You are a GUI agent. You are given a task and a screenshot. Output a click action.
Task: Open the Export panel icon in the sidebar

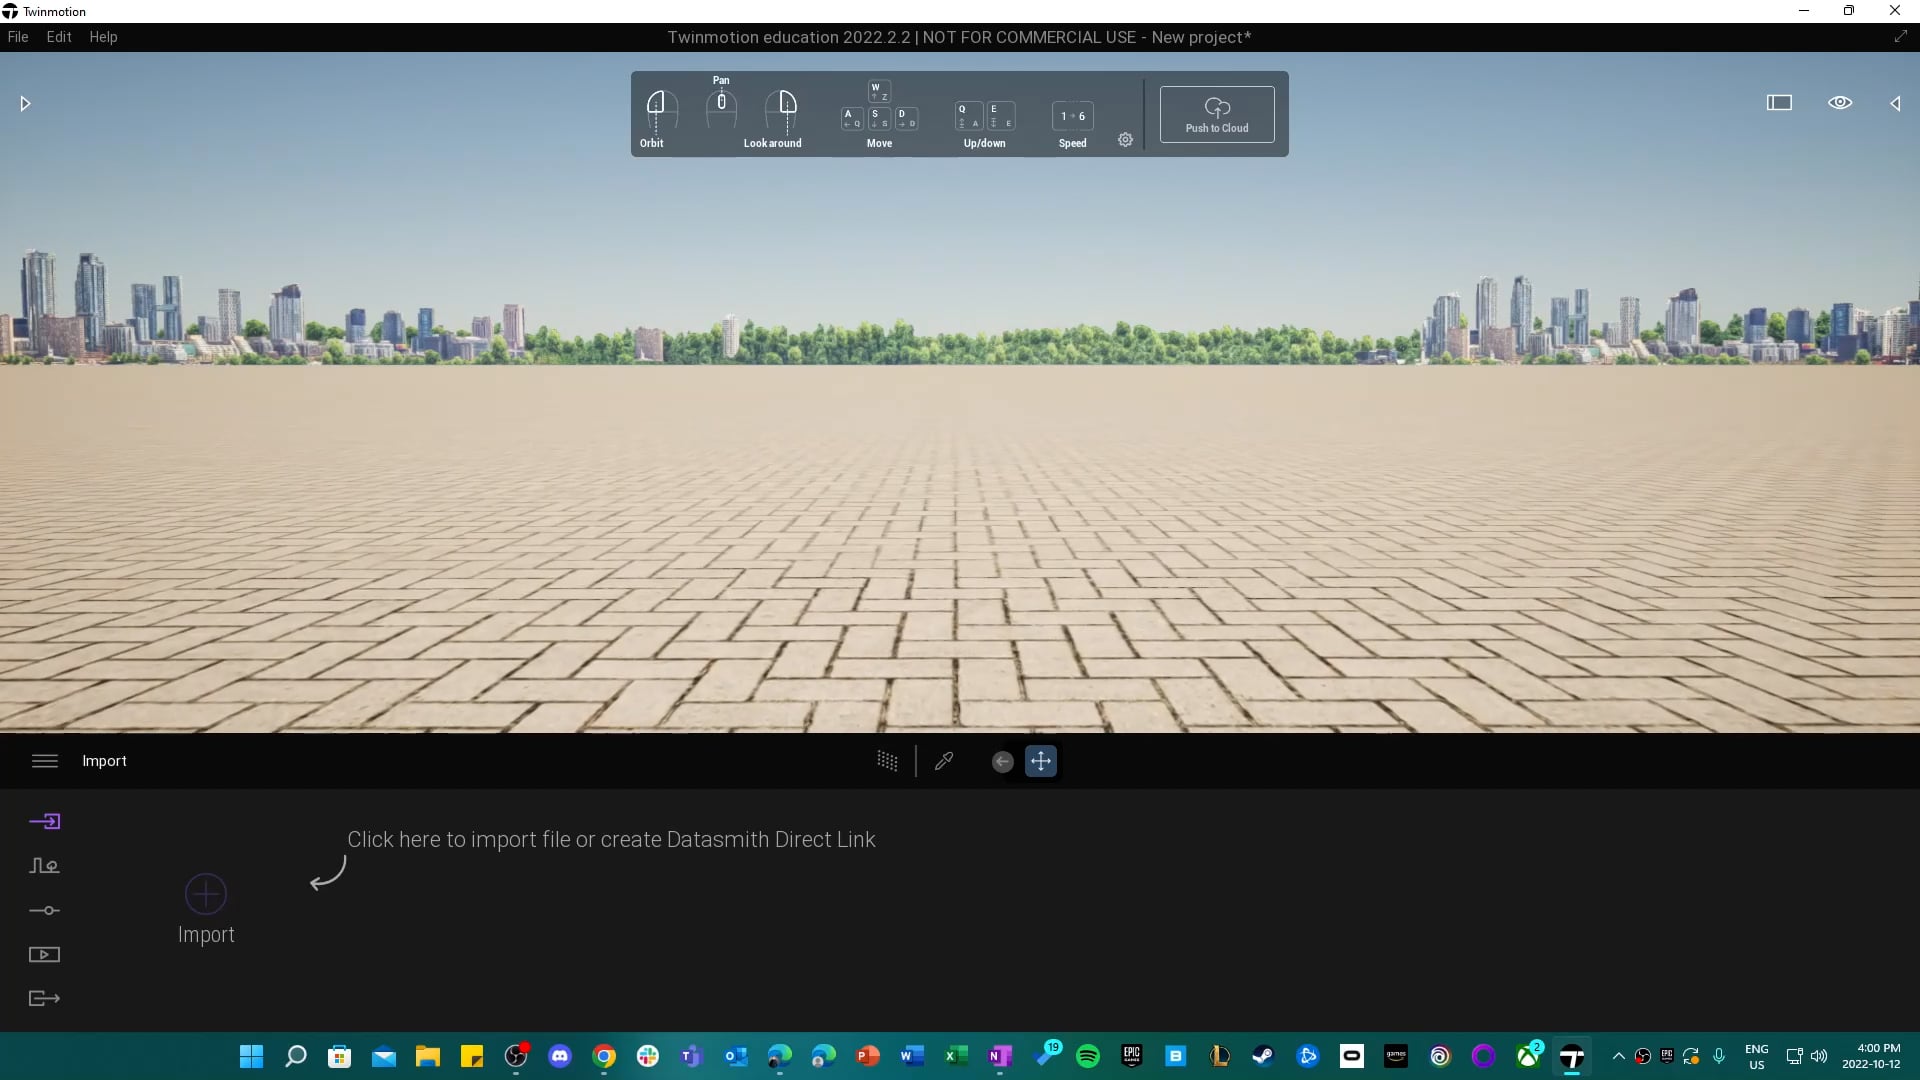point(45,998)
